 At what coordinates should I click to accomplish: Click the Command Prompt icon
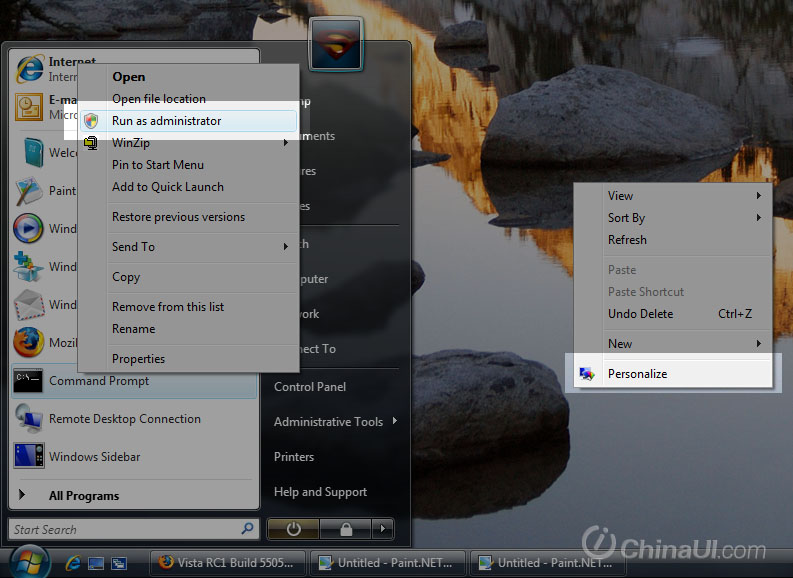(x=28, y=381)
